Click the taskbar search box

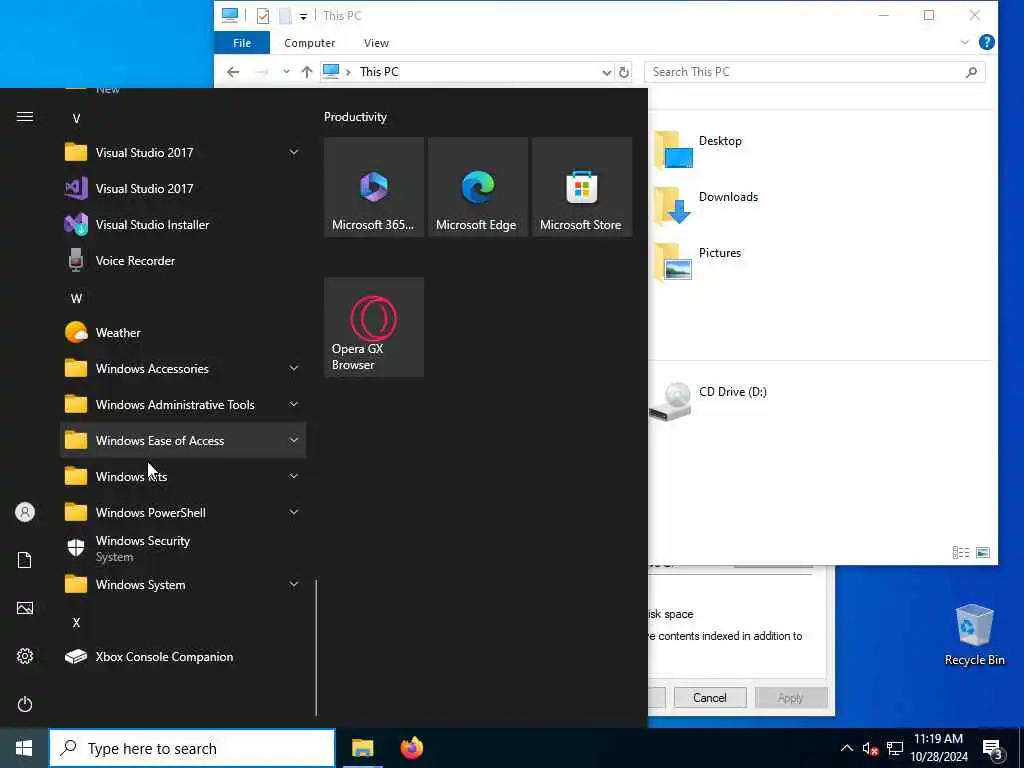point(192,748)
